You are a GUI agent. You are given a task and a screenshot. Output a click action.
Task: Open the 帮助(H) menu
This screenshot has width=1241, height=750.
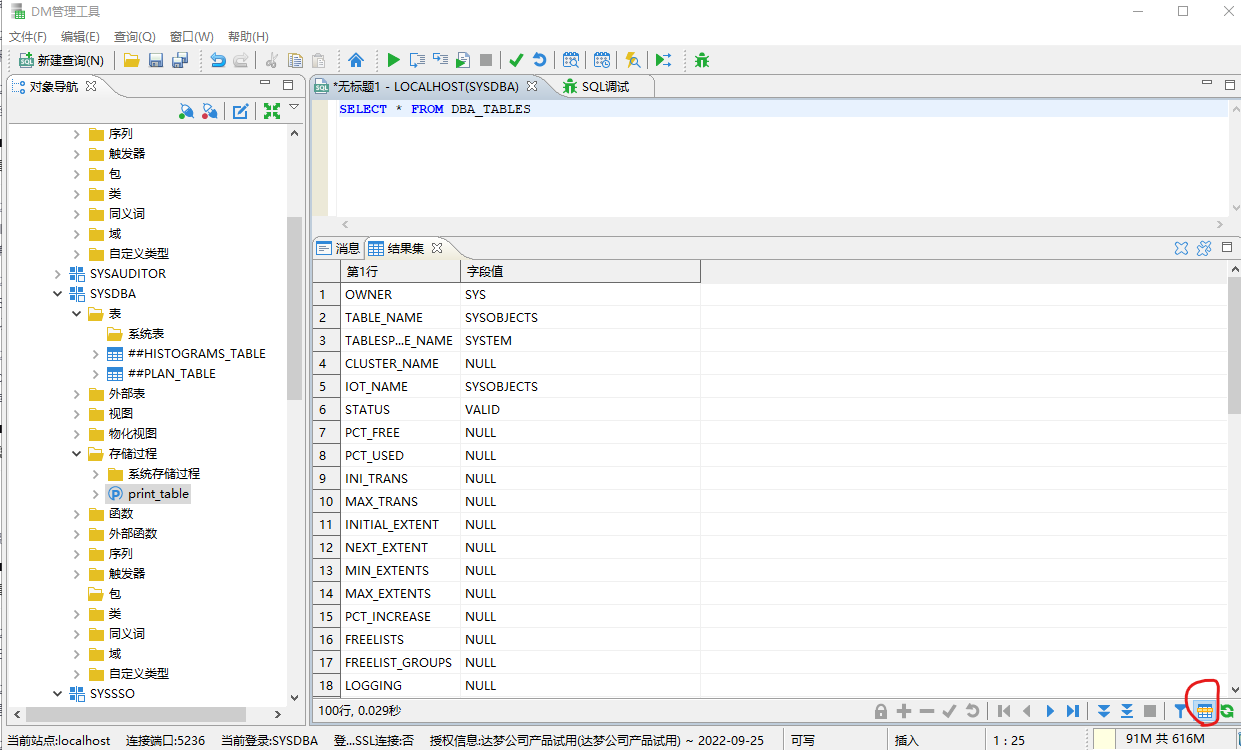(248, 37)
